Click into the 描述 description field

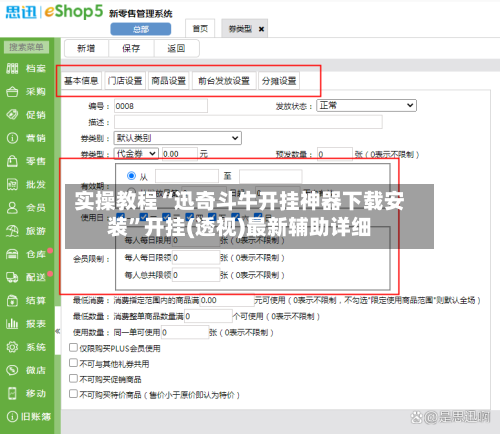(x=248, y=122)
